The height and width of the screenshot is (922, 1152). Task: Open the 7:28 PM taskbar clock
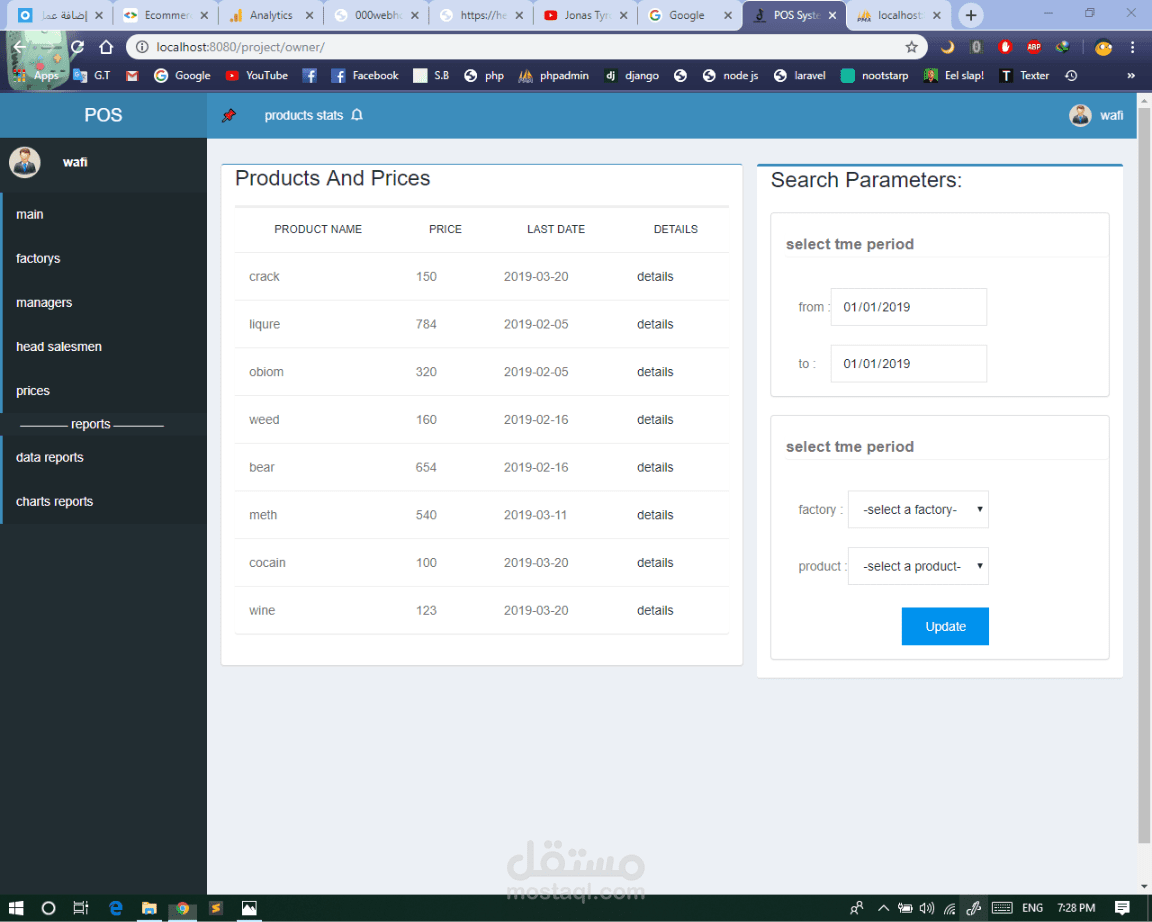click(1076, 908)
